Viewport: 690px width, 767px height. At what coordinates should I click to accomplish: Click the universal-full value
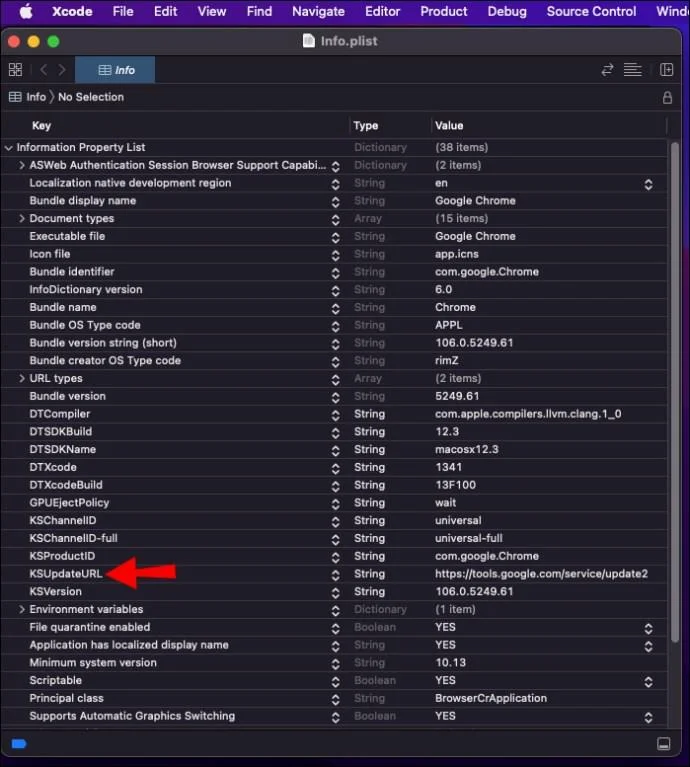(x=468, y=538)
